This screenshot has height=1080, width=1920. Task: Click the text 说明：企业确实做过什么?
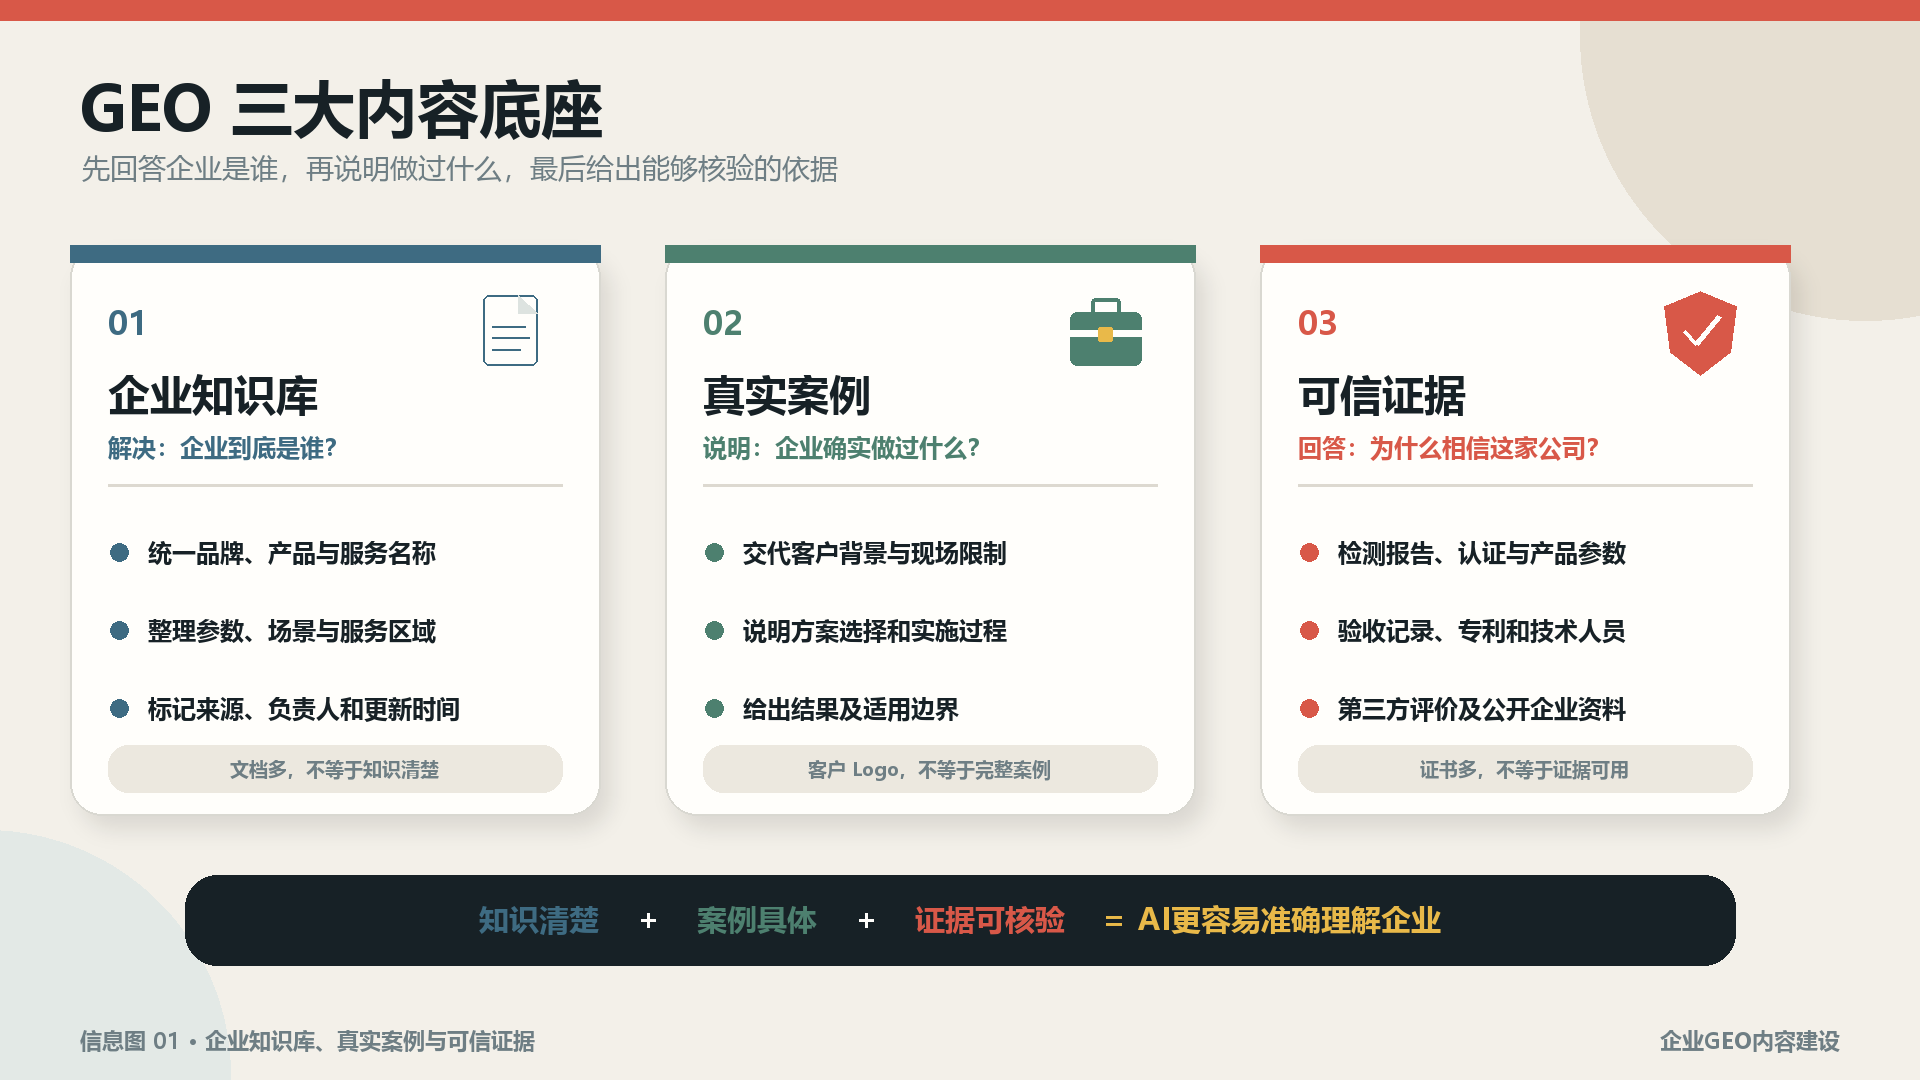click(841, 448)
